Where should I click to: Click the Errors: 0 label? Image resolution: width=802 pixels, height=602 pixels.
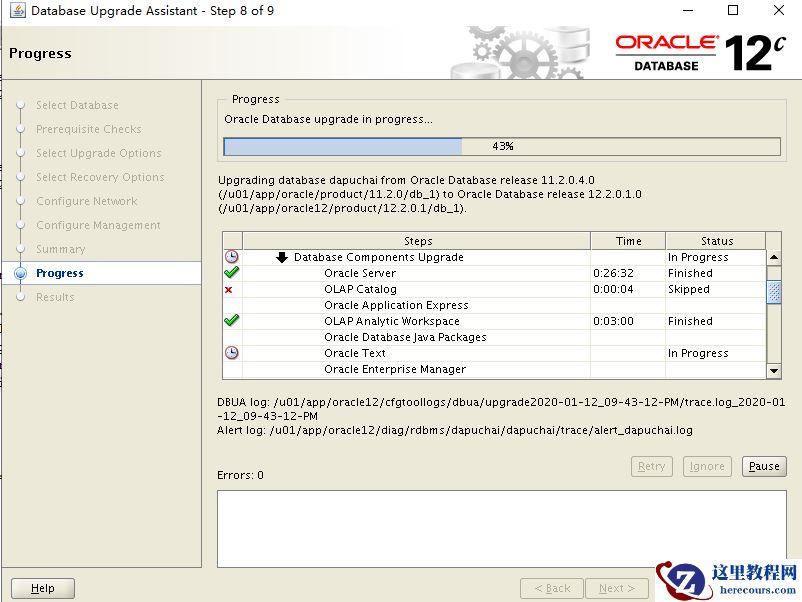click(x=240, y=475)
